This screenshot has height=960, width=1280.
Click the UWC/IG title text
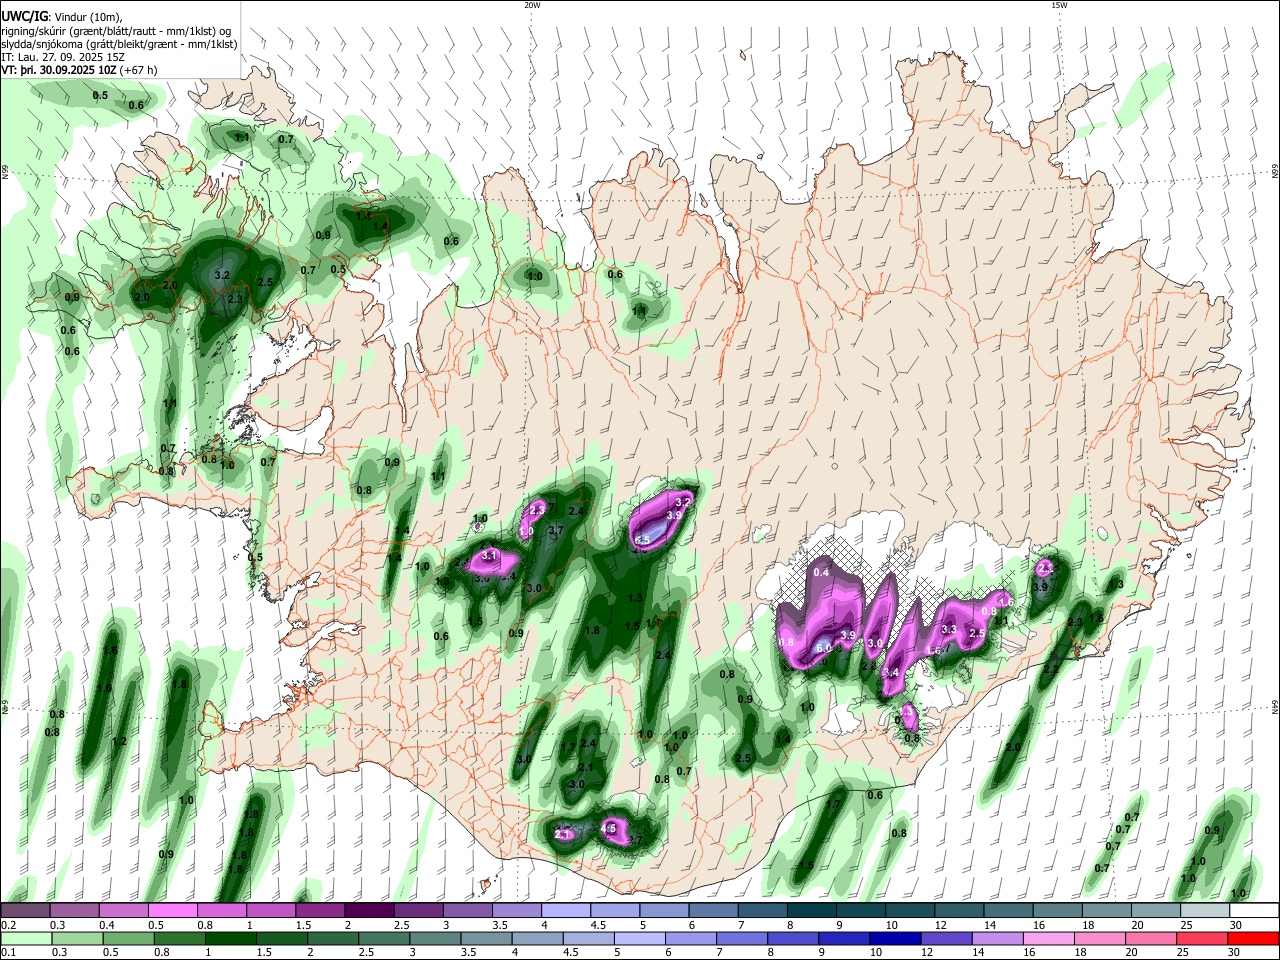click(23, 16)
